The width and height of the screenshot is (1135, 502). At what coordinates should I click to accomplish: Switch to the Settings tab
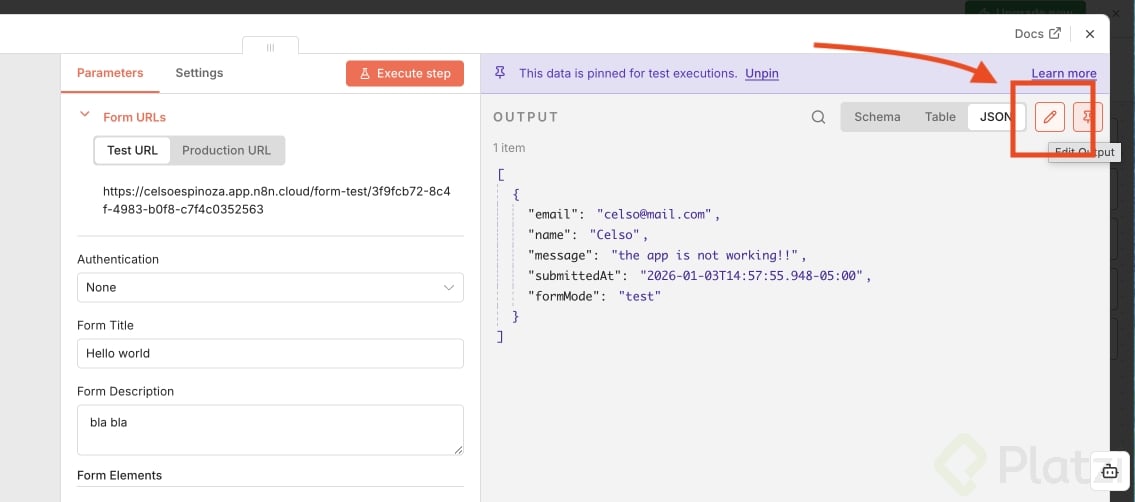click(x=199, y=73)
